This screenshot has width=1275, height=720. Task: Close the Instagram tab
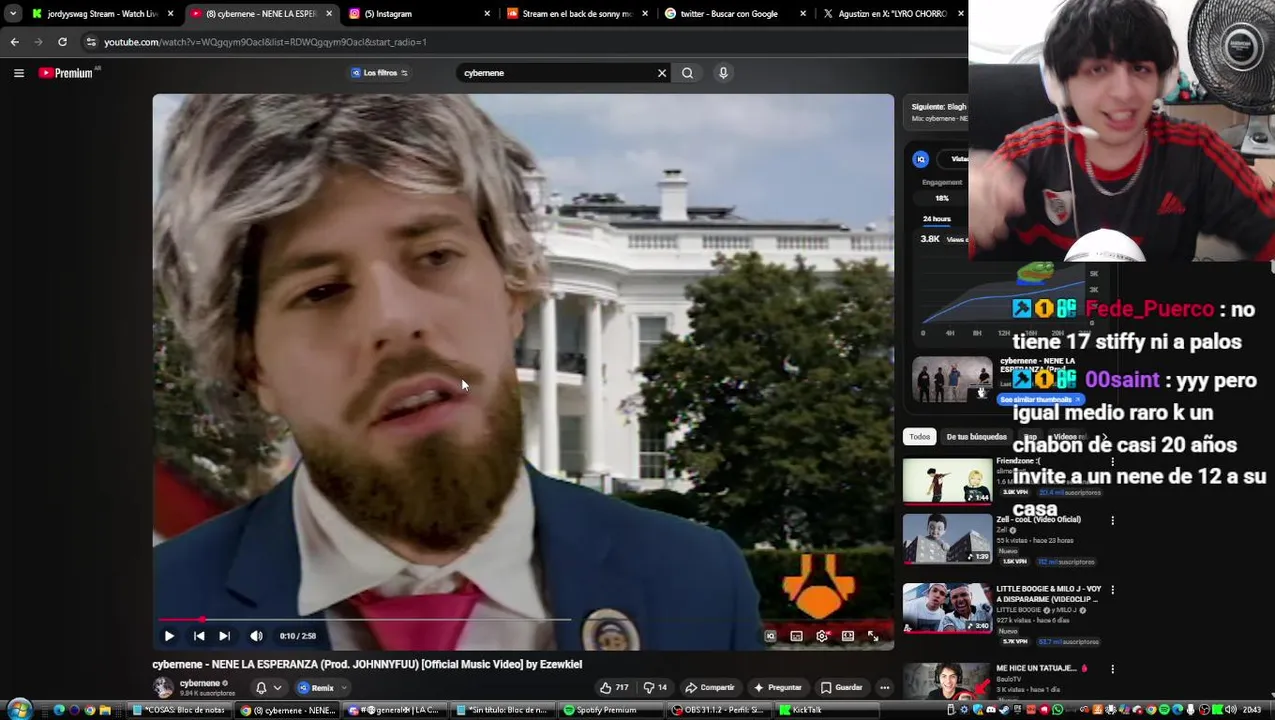(x=487, y=14)
